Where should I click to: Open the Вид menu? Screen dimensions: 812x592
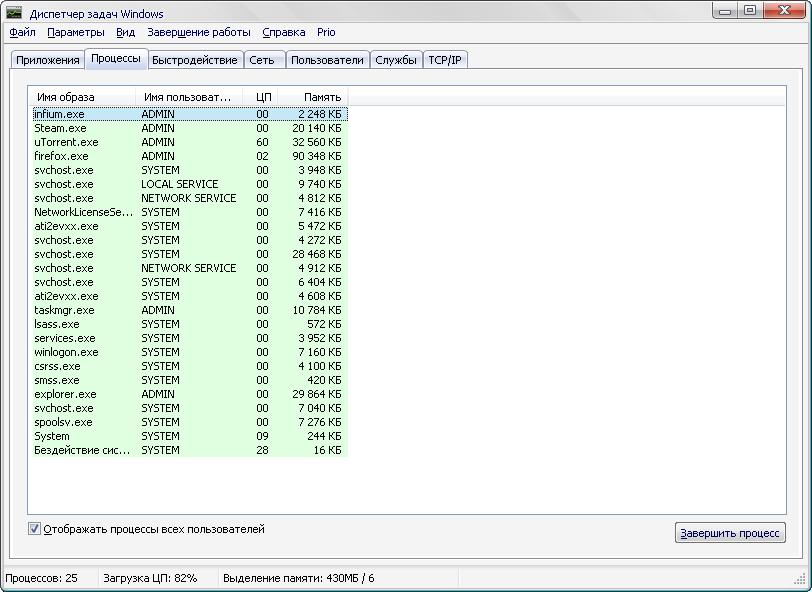click(125, 32)
